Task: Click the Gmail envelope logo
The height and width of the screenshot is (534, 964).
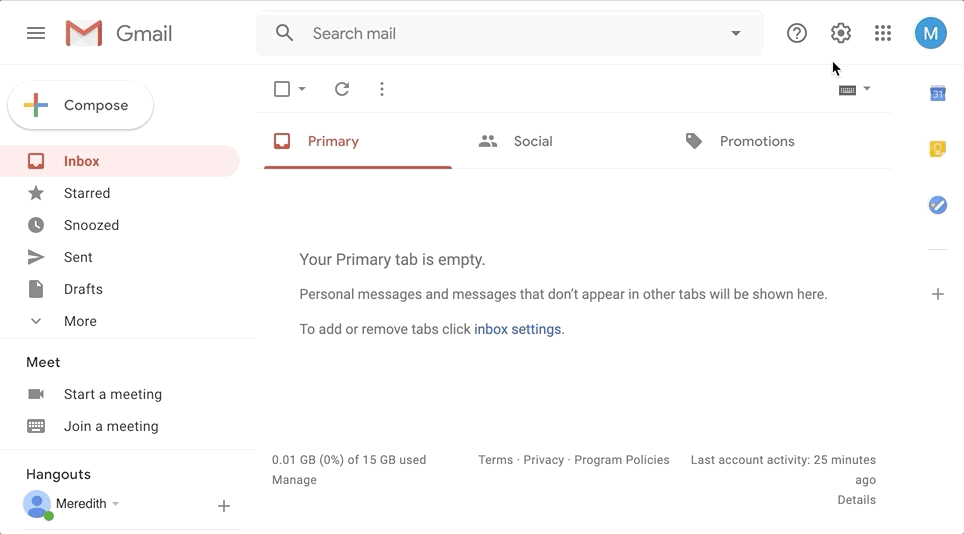Action: [84, 33]
